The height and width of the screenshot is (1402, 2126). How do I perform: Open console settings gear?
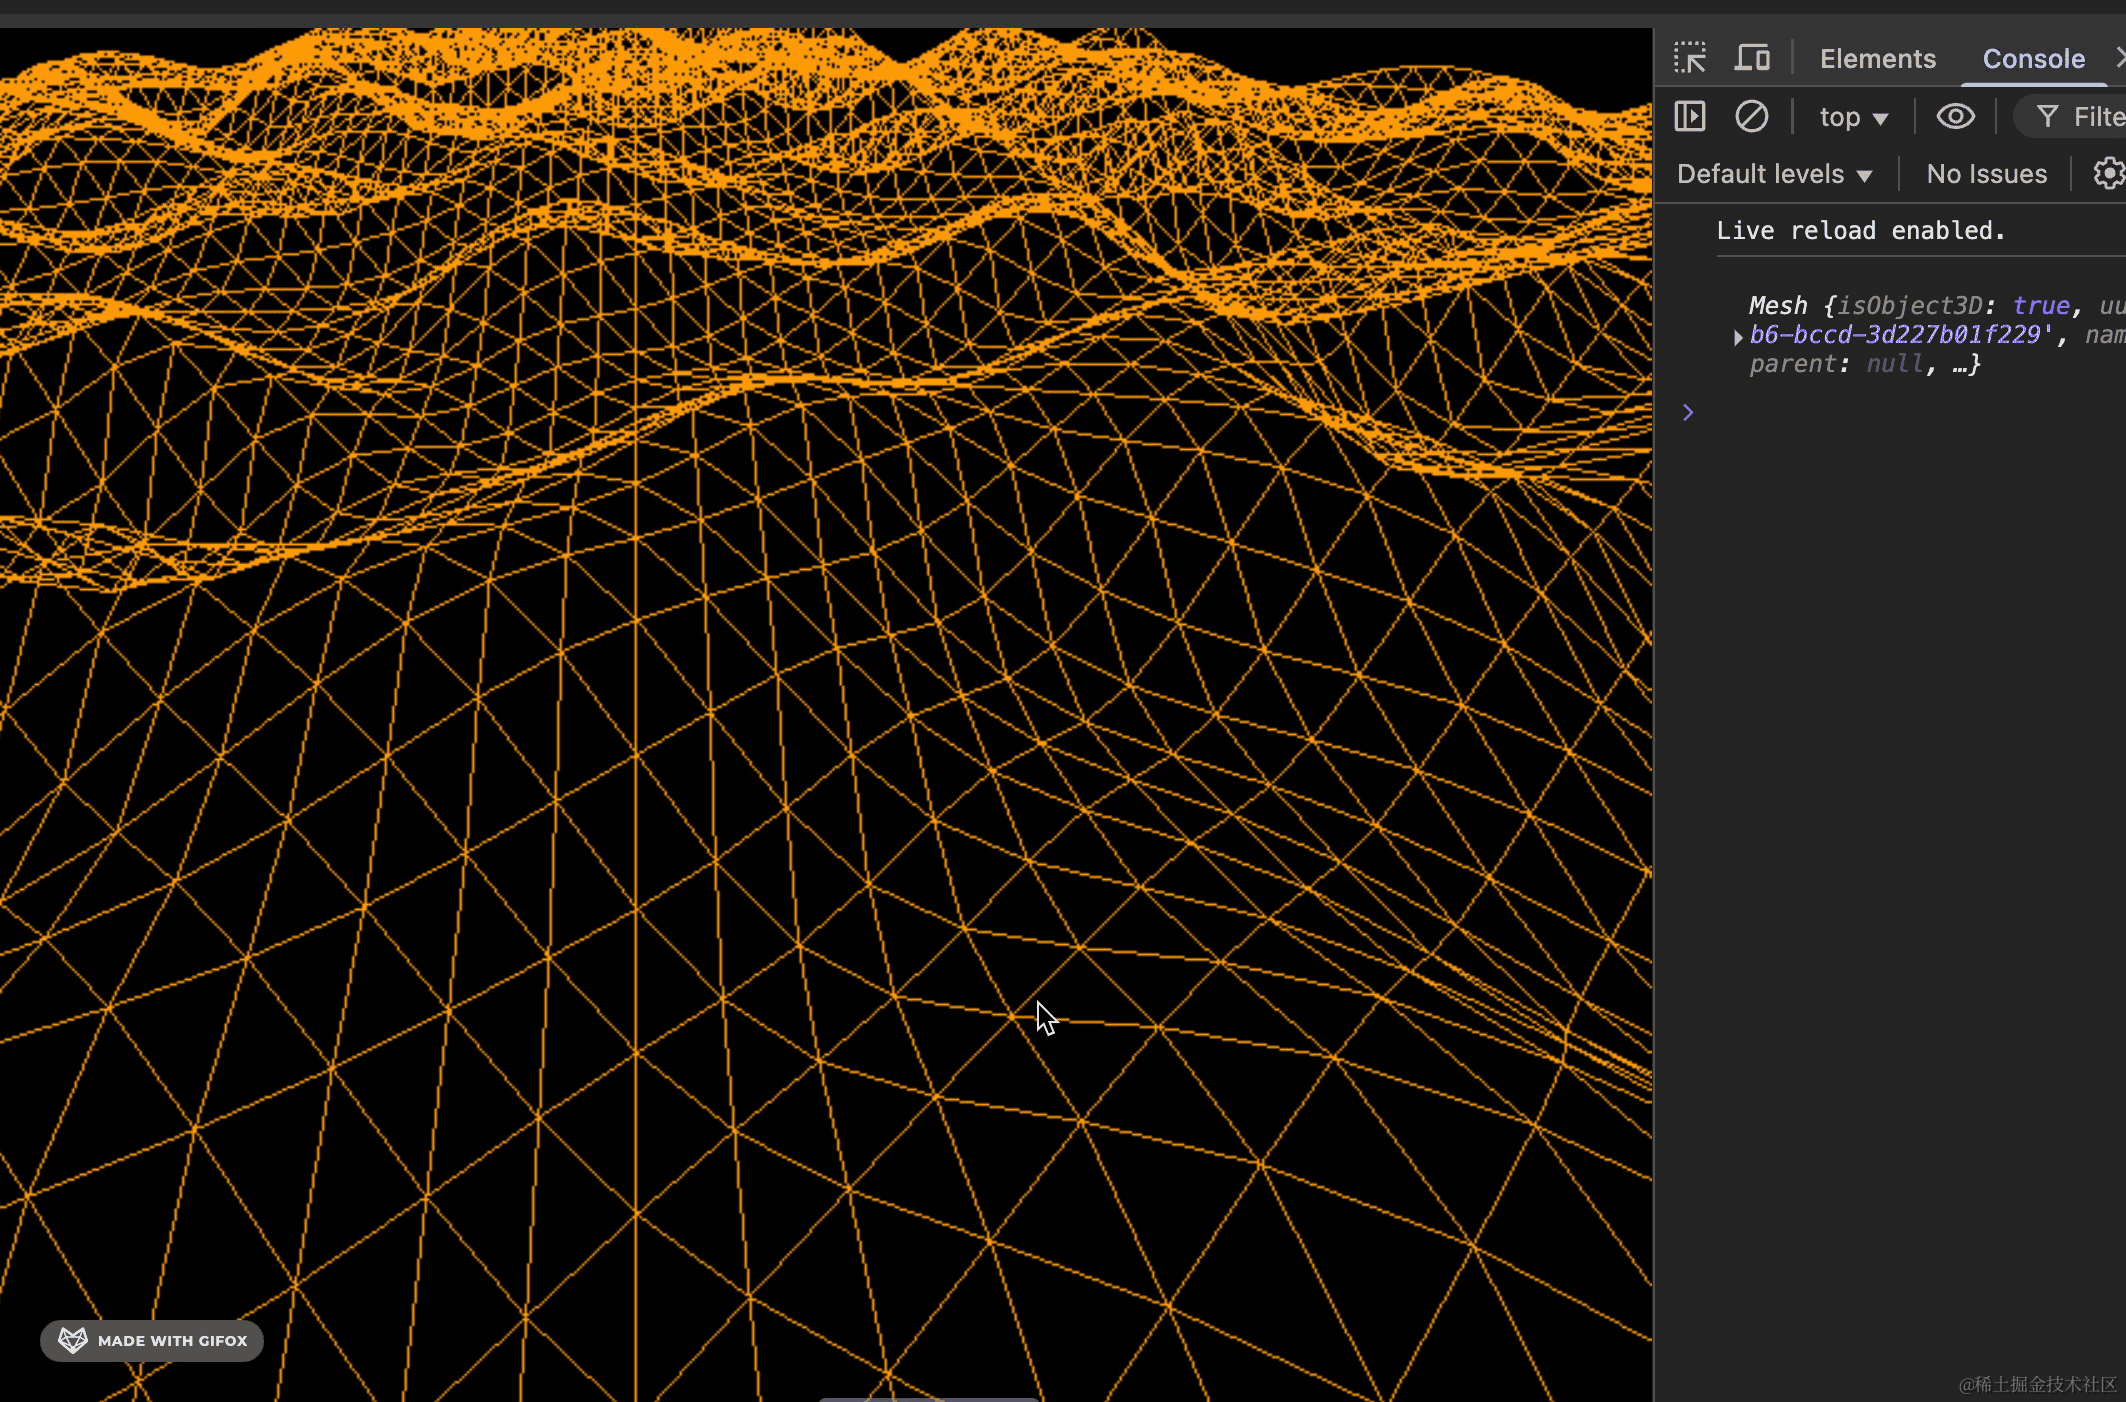[x=2109, y=173]
